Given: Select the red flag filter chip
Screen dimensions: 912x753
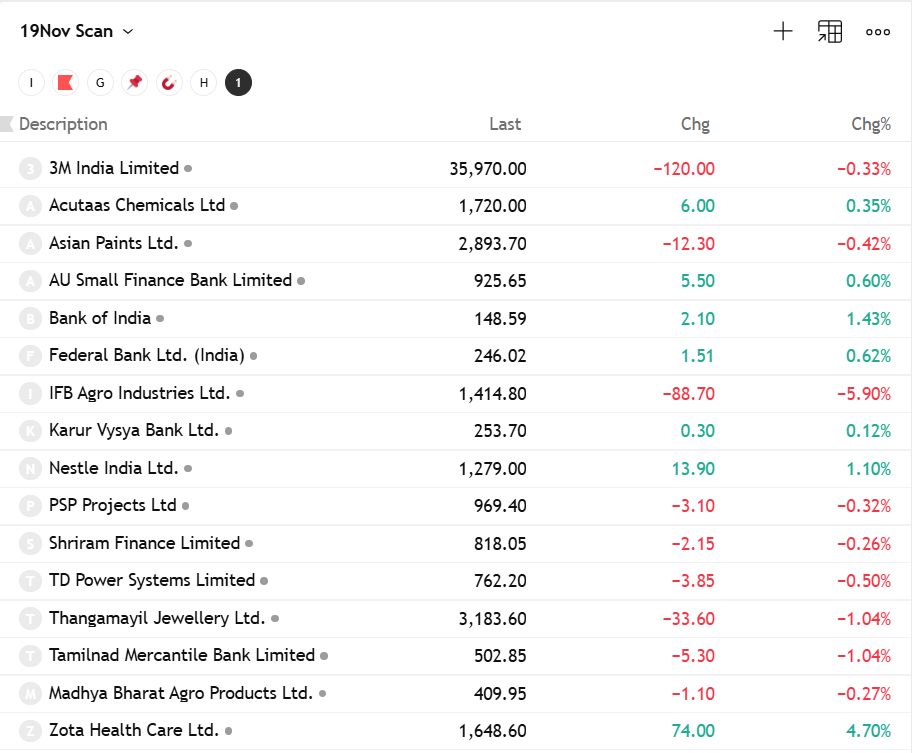Looking at the screenshot, I should 65,82.
